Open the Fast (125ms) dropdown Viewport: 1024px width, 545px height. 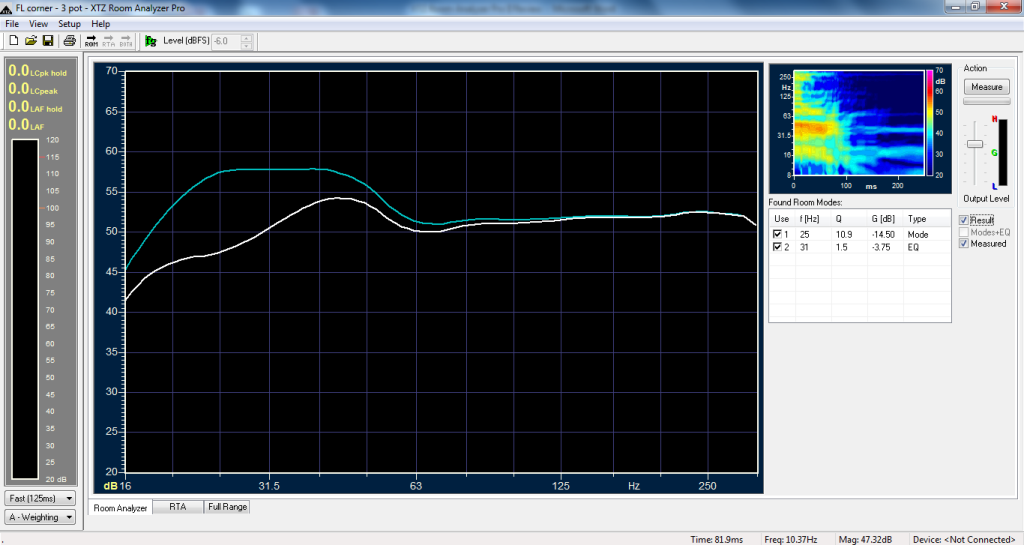[x=40, y=498]
